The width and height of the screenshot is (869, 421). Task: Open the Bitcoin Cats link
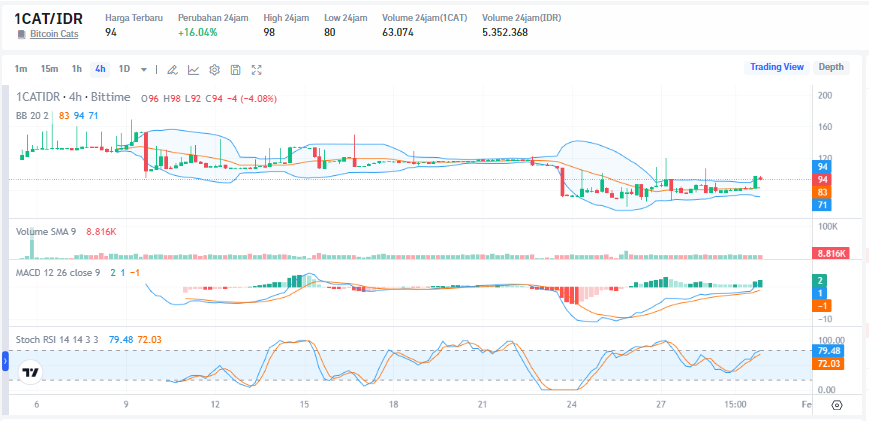(x=54, y=34)
